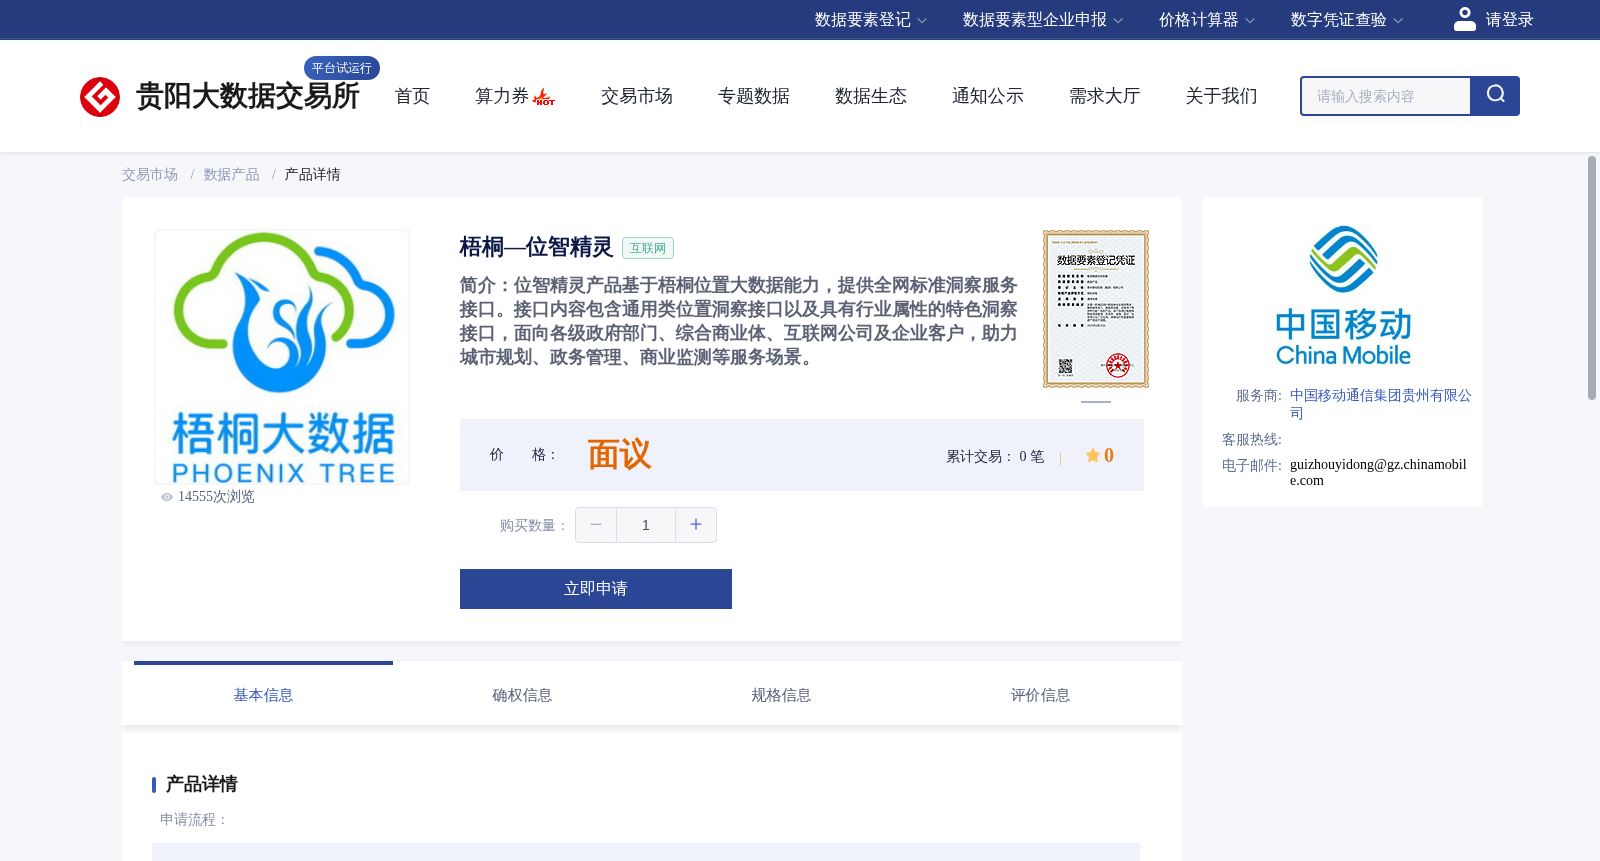Screen dimensions: 1600x861
Task: Click the eye icon beside 14555次浏览
Action: pyautogui.click(x=167, y=497)
